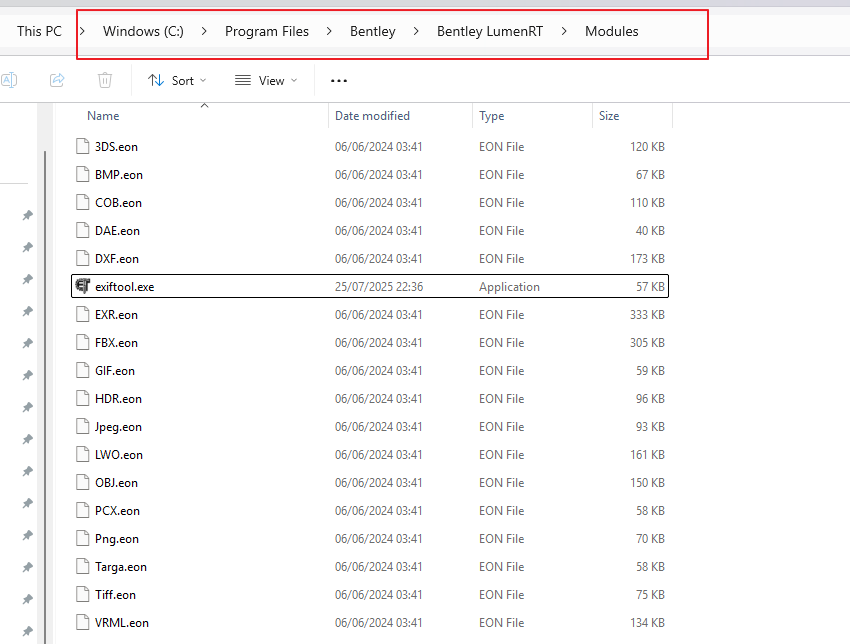Select the exiftool.exe application icon
Image resolution: width=850 pixels, height=644 pixels.
tap(82, 286)
